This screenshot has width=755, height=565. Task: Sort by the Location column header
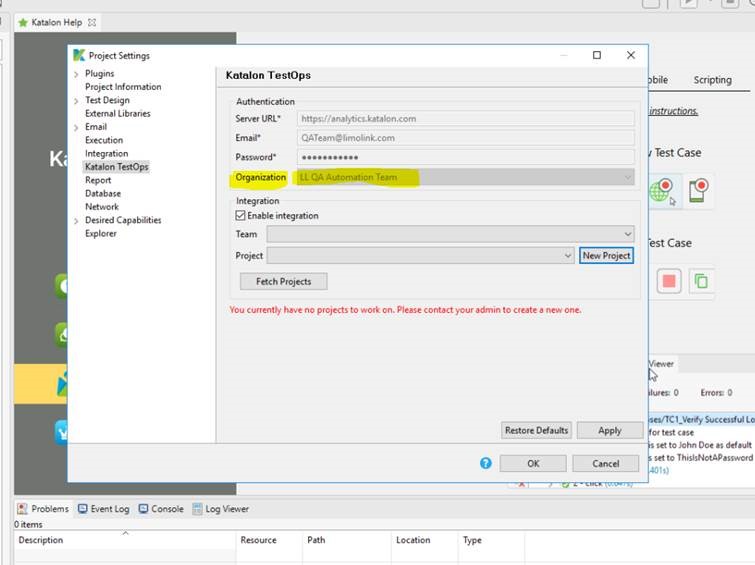[x=425, y=540]
